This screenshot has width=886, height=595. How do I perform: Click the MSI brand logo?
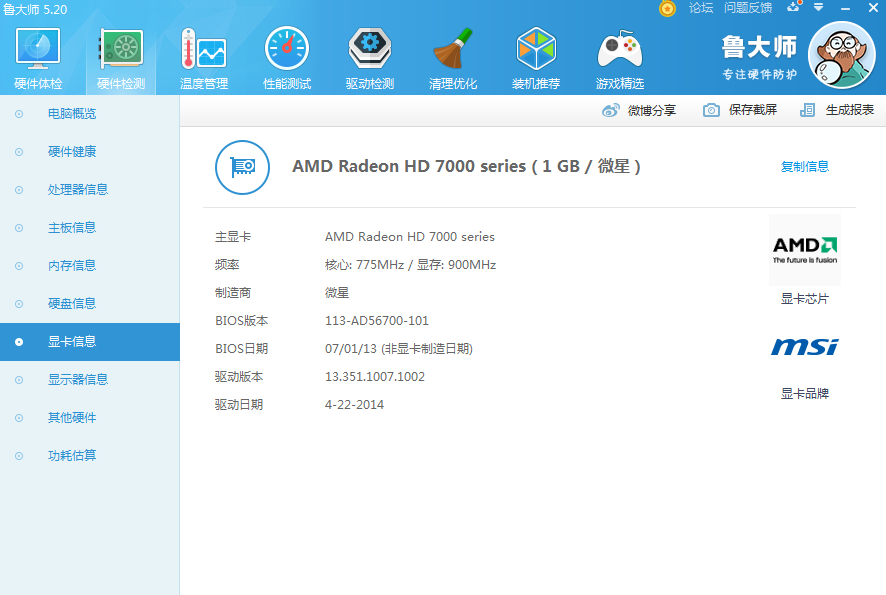pyautogui.click(x=805, y=346)
